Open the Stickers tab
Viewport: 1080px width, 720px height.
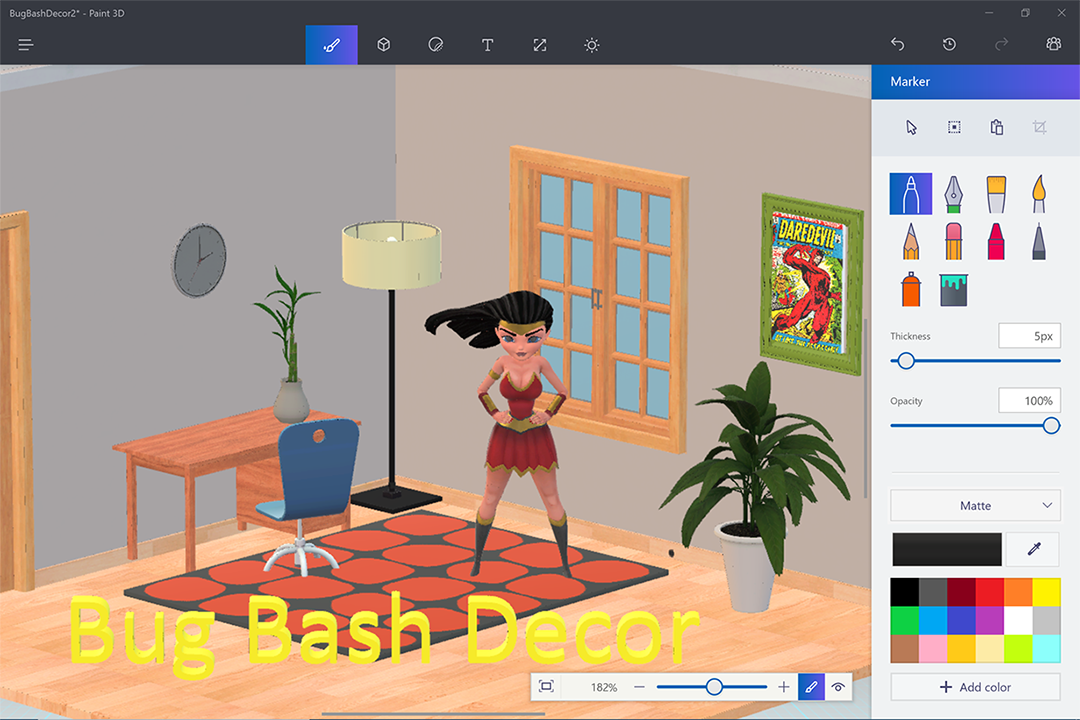click(435, 45)
